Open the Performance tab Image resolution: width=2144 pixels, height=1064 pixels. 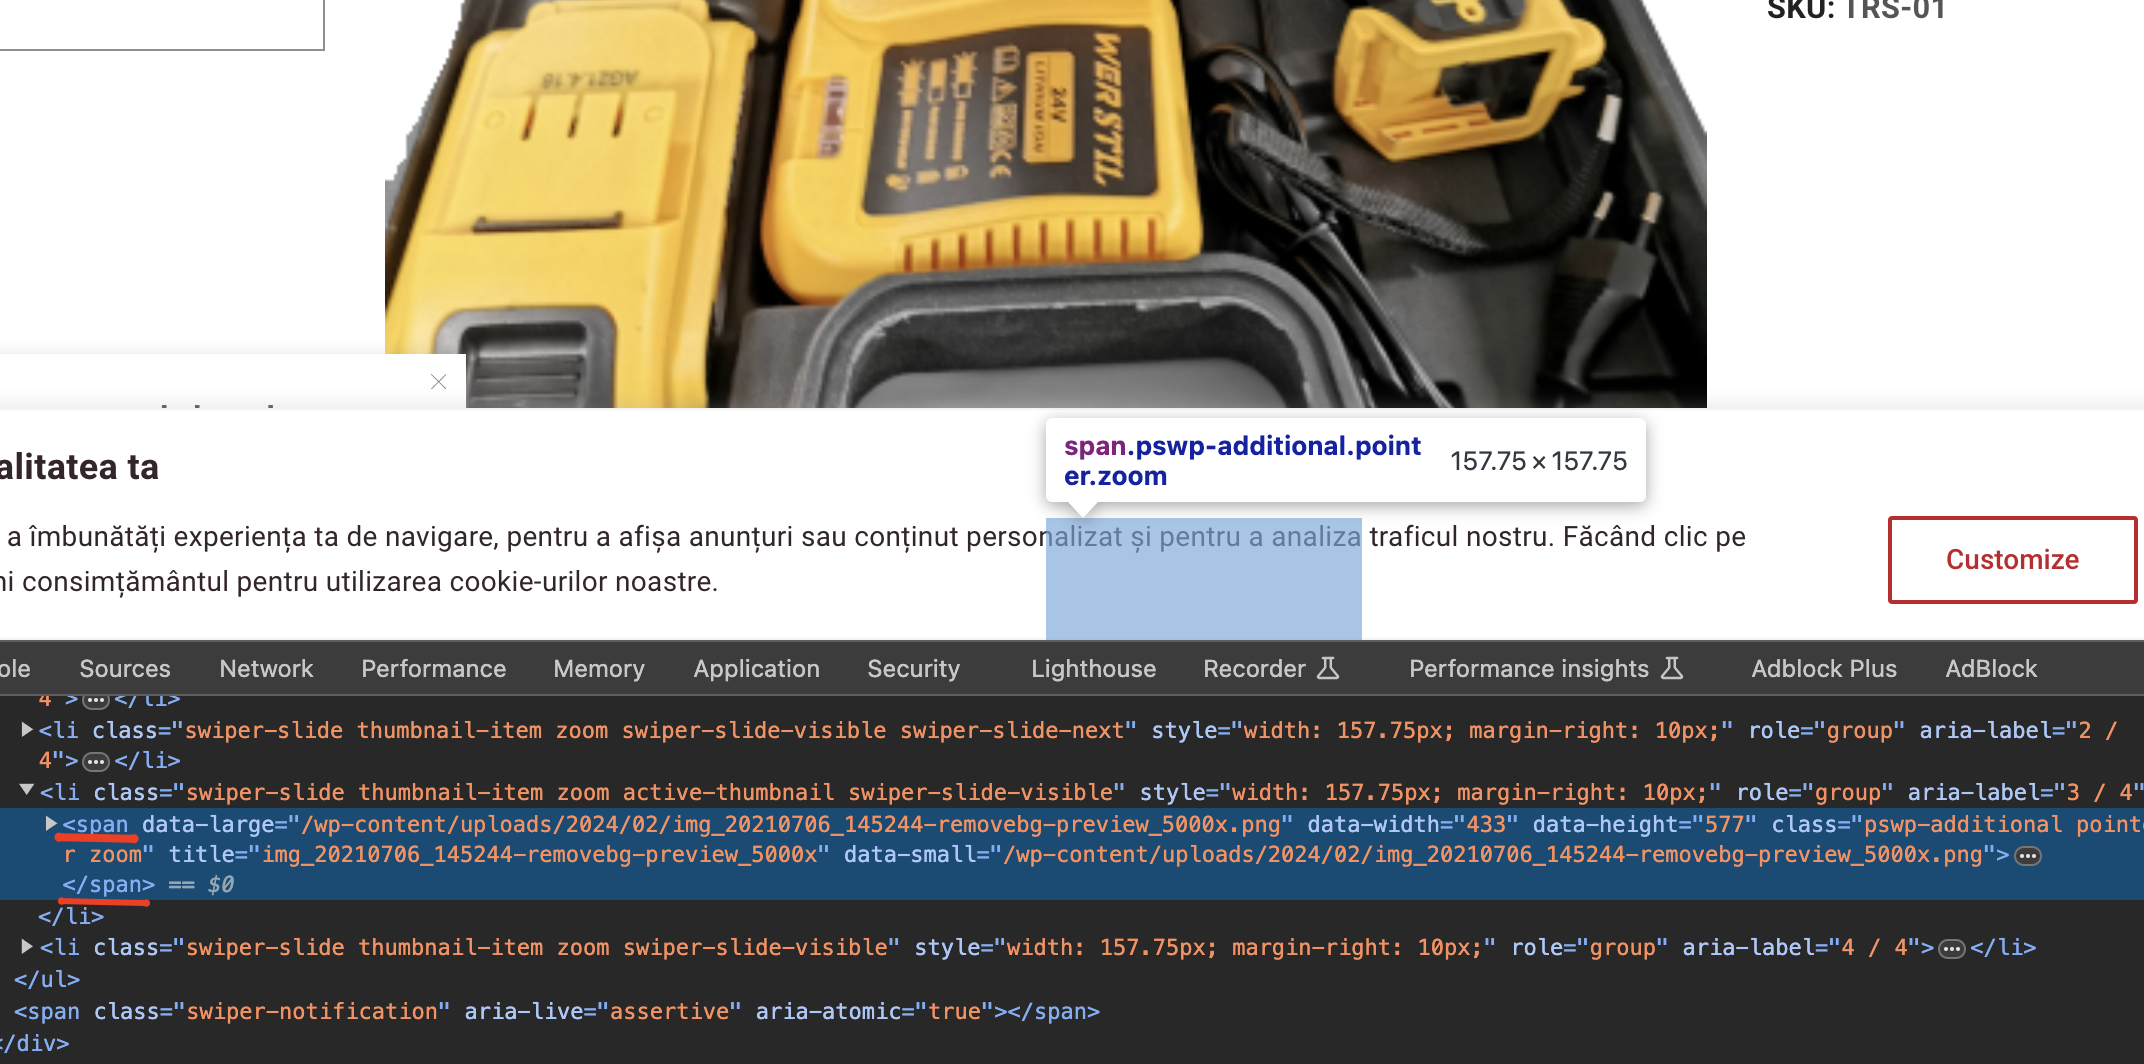point(433,669)
